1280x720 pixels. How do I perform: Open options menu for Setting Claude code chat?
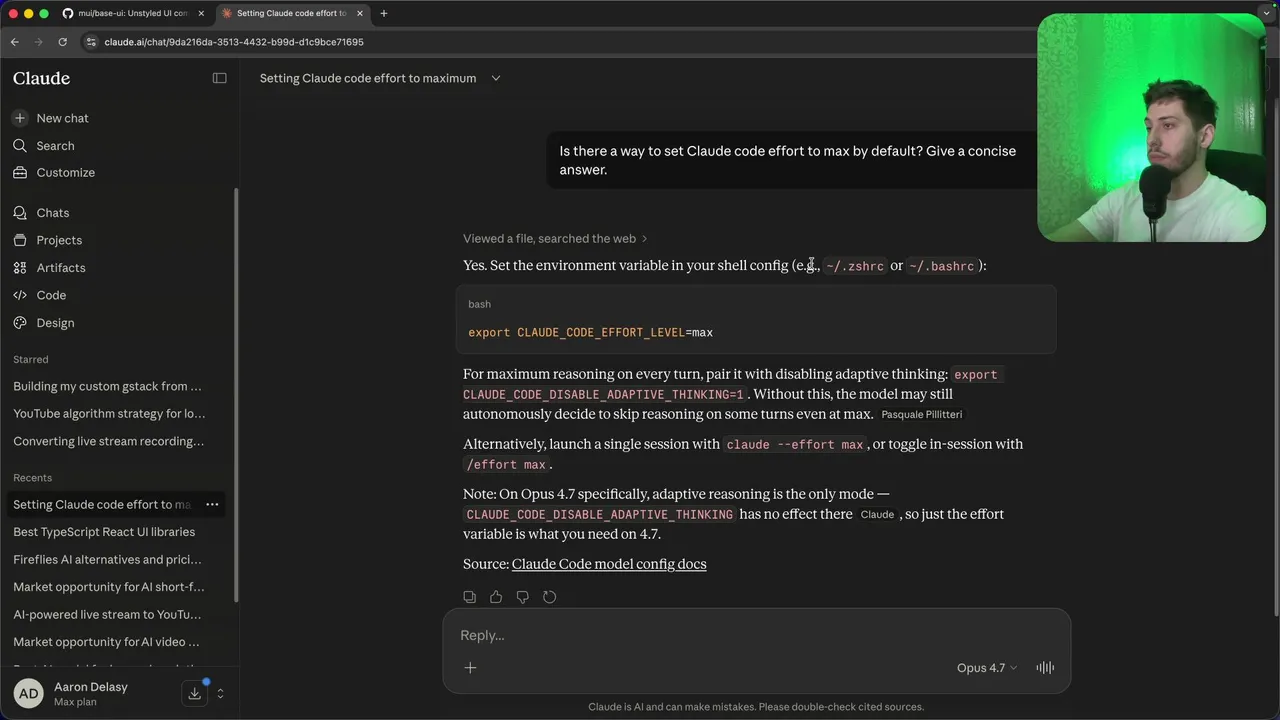point(212,505)
